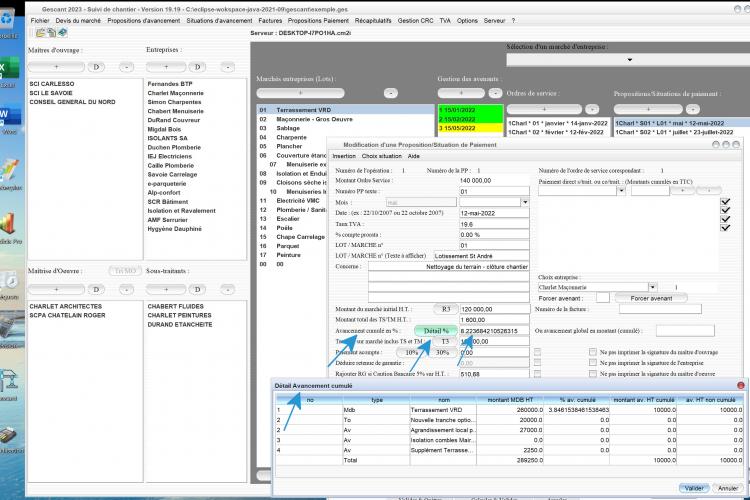
Task: Click the Taux TVA field showing 19.6
Action: coord(494,224)
